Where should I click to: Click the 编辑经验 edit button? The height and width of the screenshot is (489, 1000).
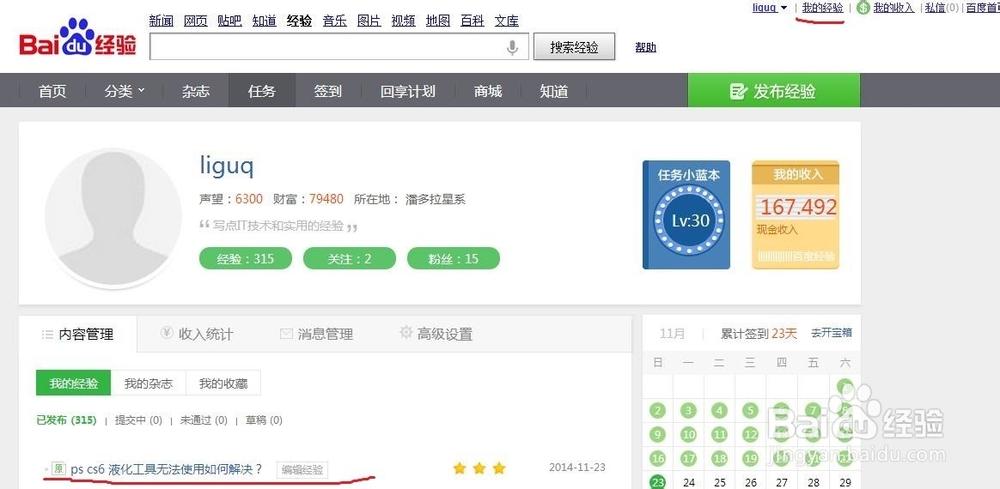[303, 471]
